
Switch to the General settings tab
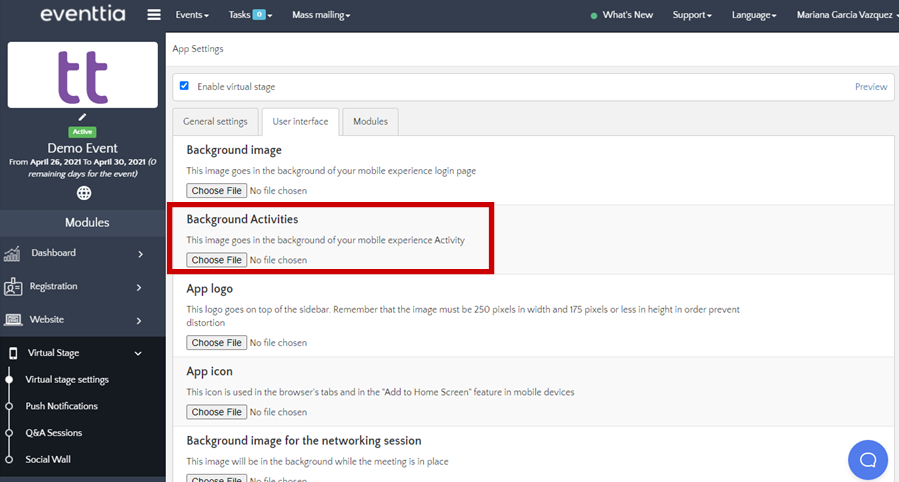215,121
